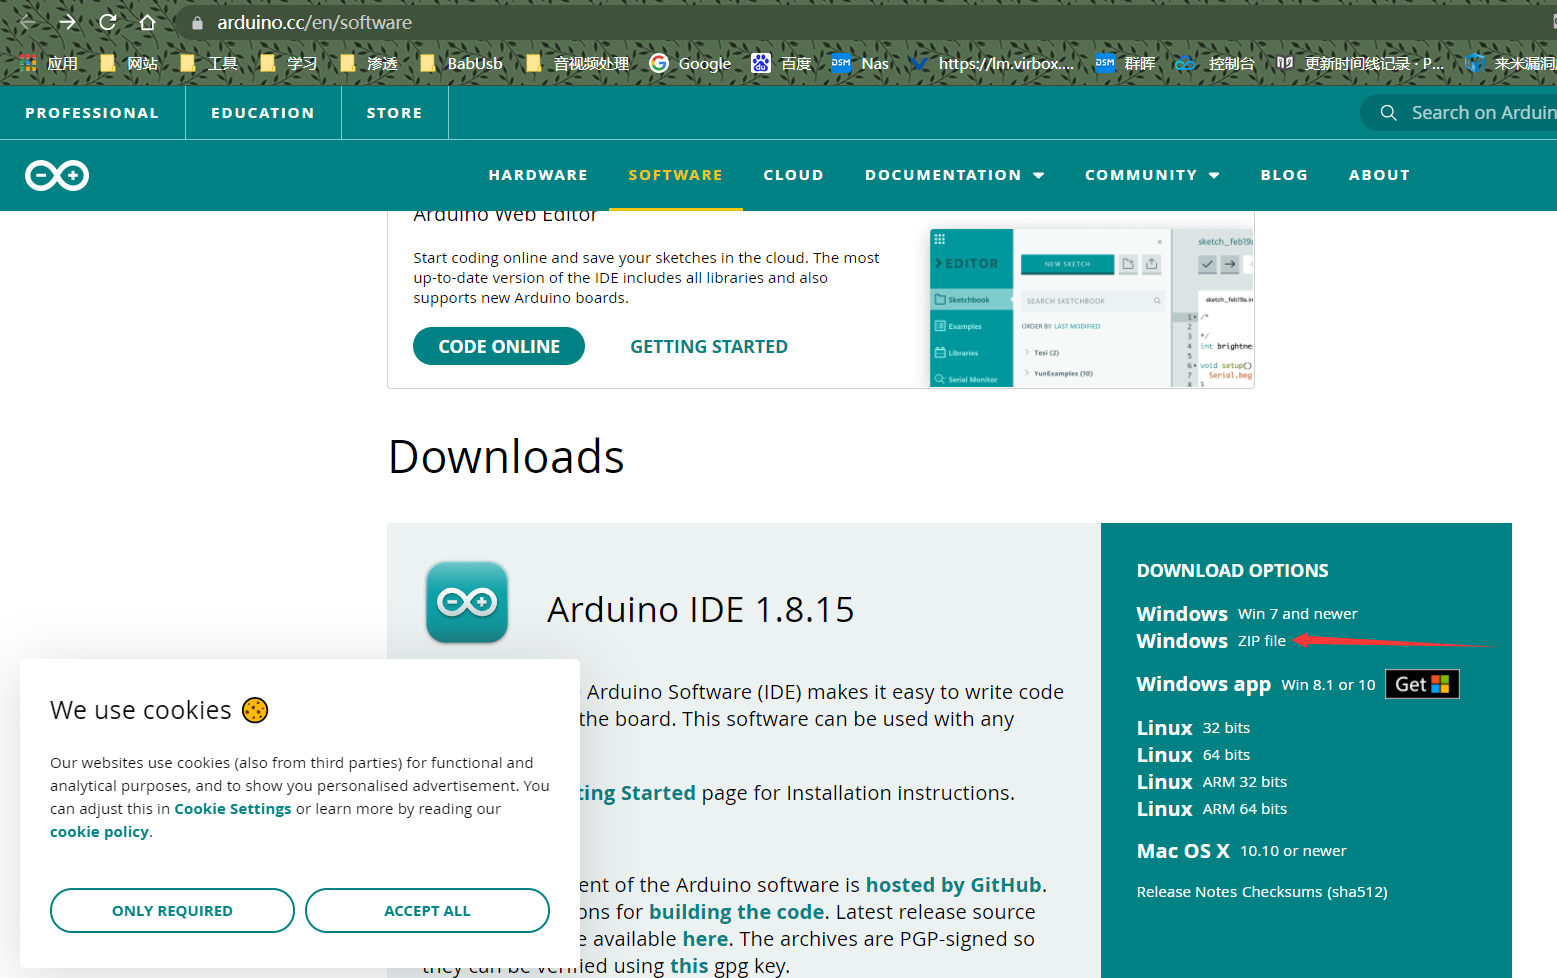The height and width of the screenshot is (978, 1557).
Task: Open the hosted by GitHub link
Action: click(953, 885)
